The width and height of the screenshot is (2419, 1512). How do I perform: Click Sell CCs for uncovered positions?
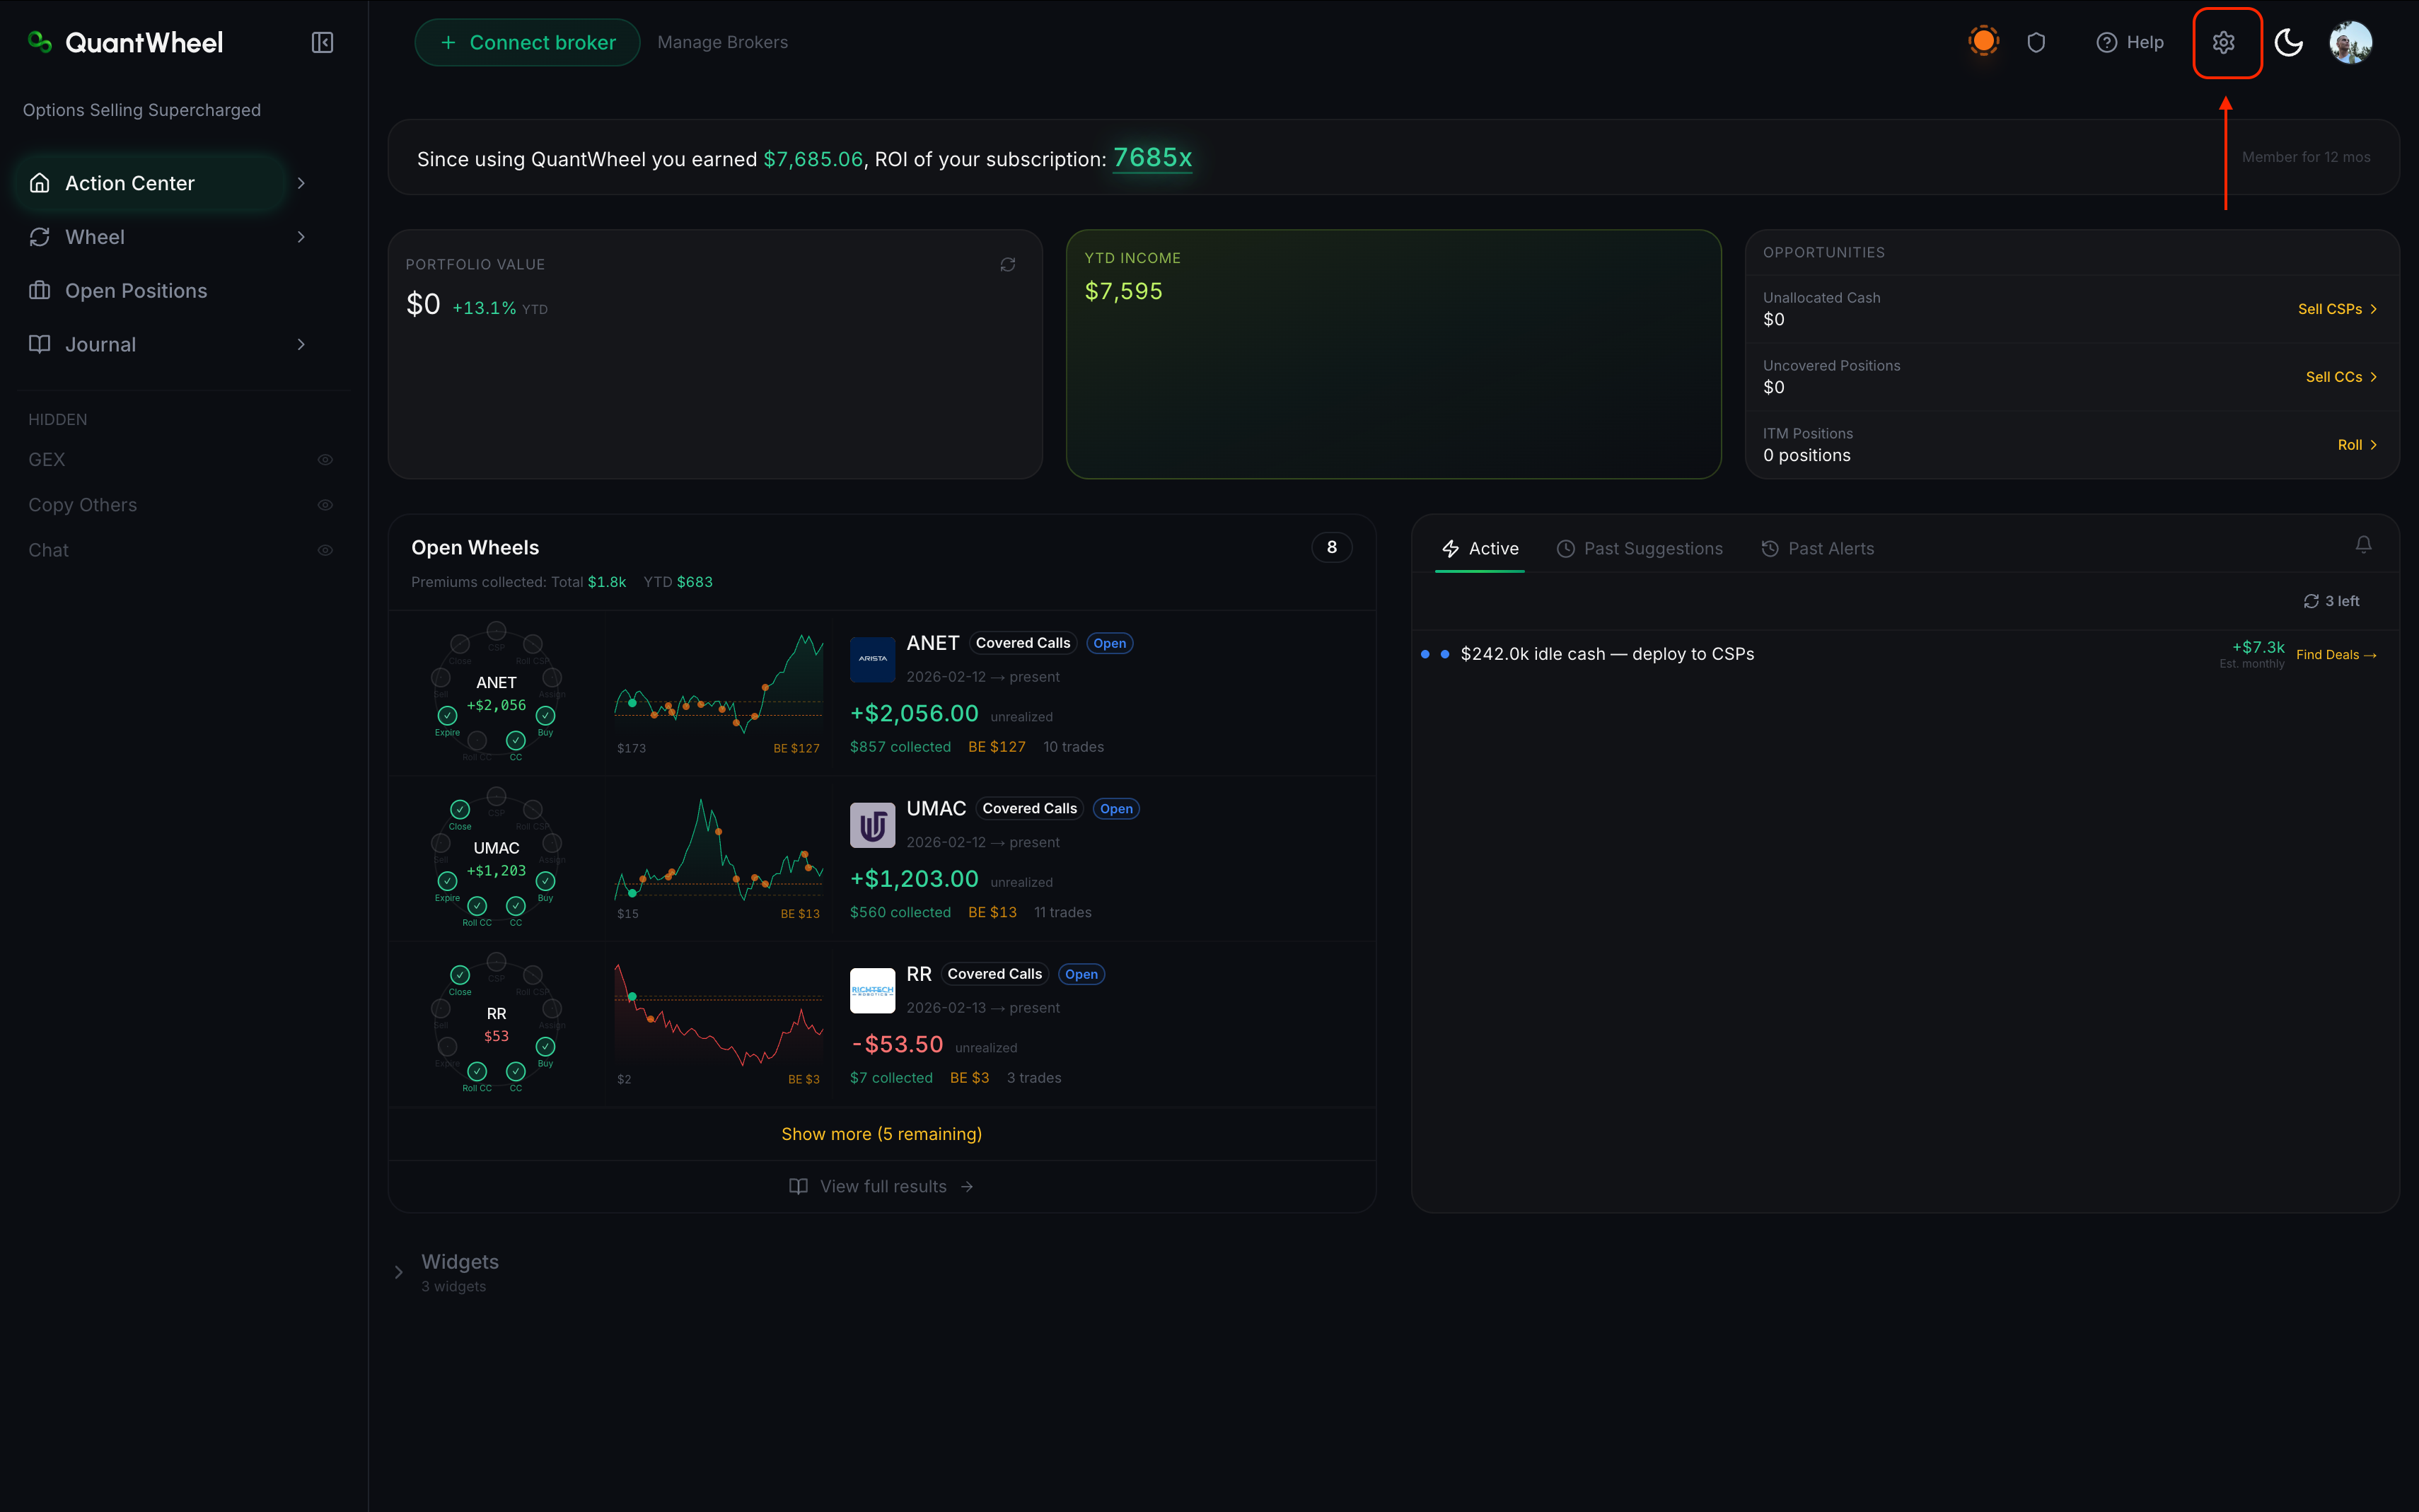(x=2341, y=377)
